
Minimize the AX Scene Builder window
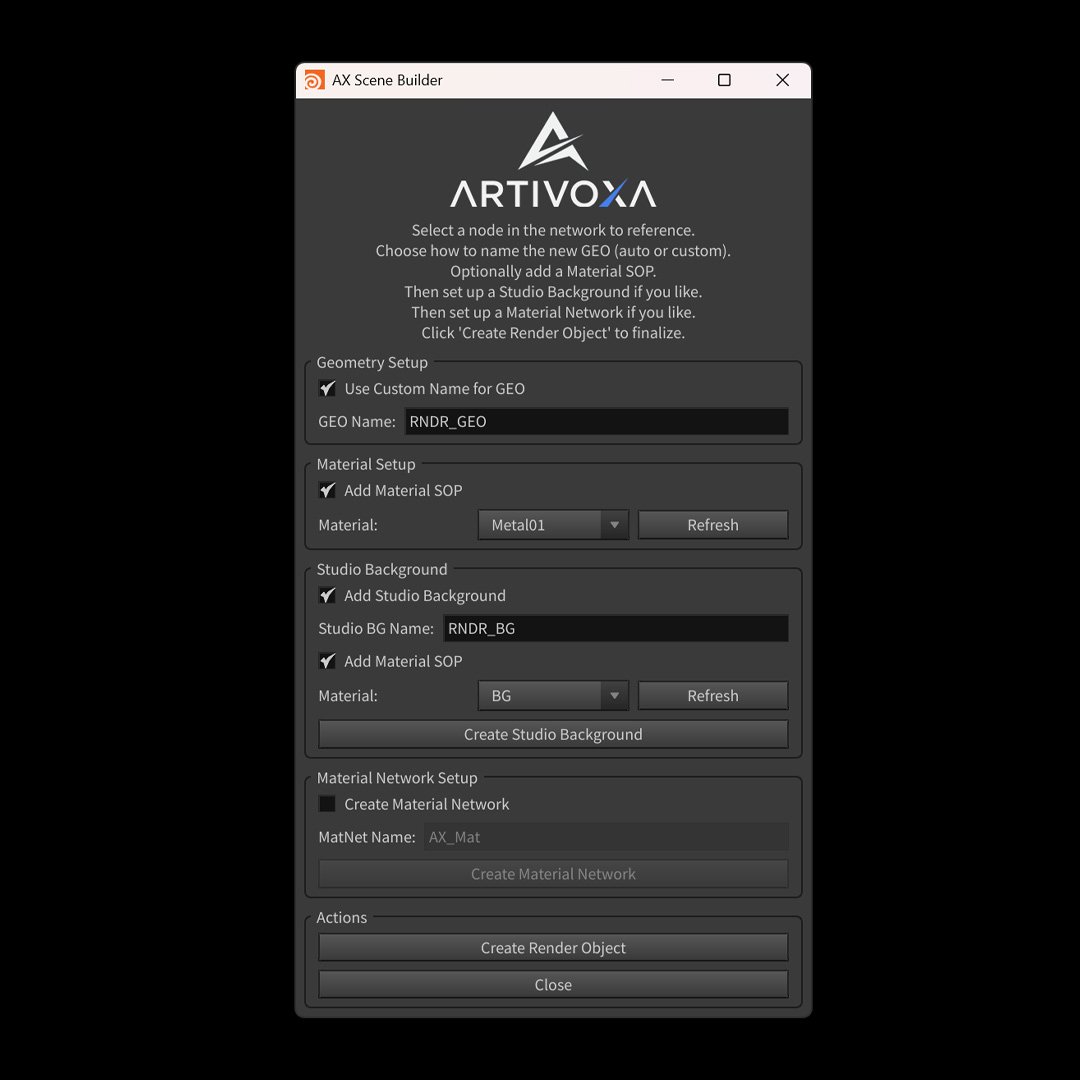(x=667, y=80)
